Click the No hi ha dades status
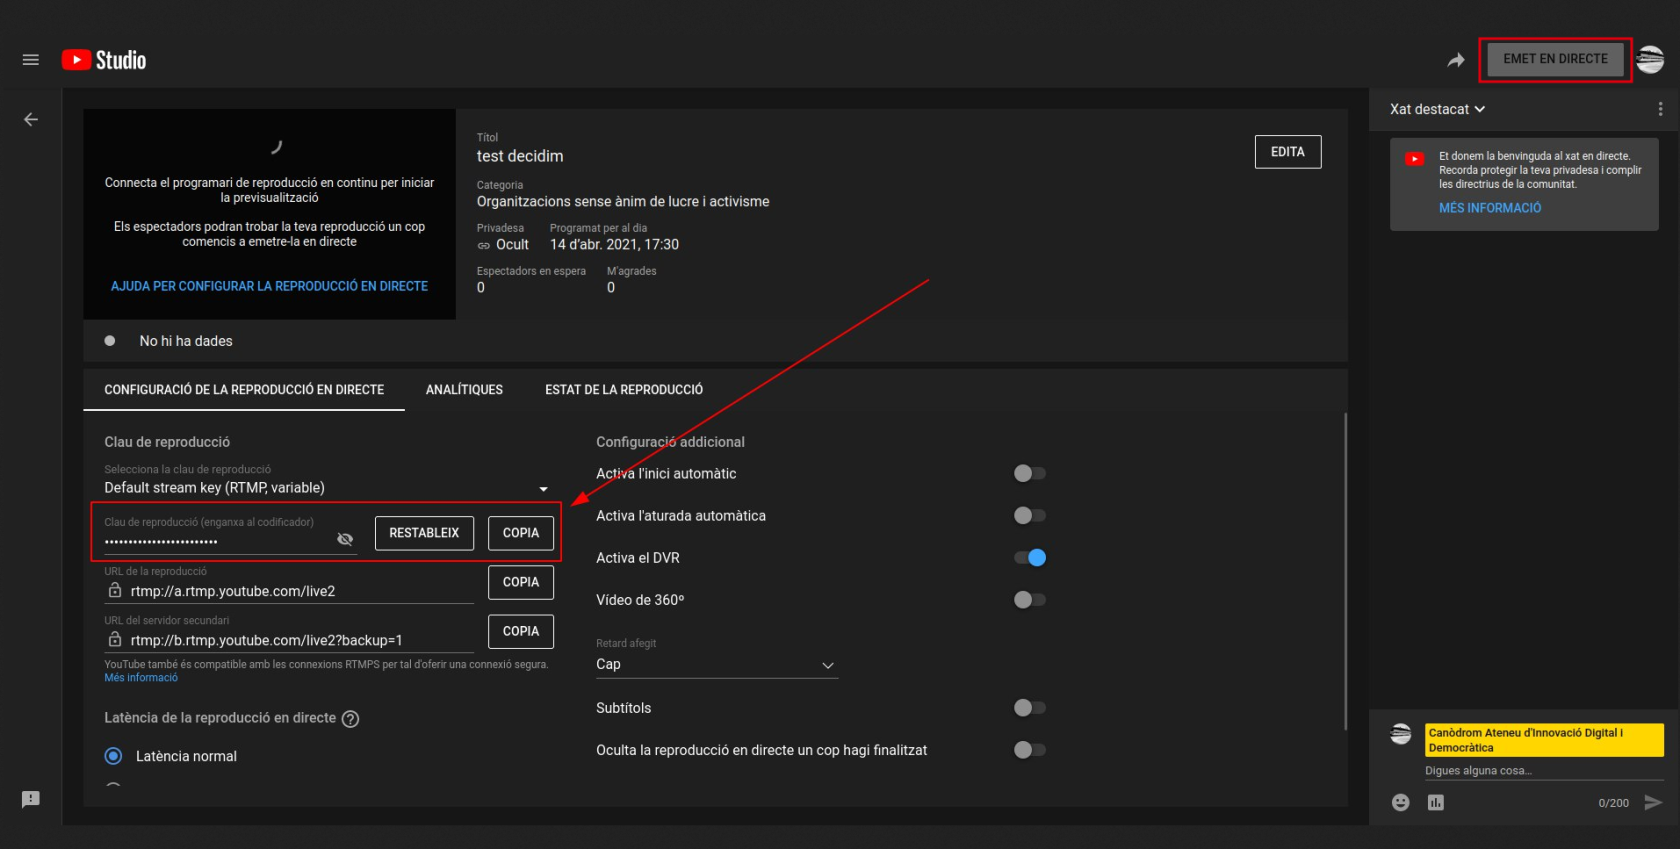The image size is (1680, 849). 186,341
